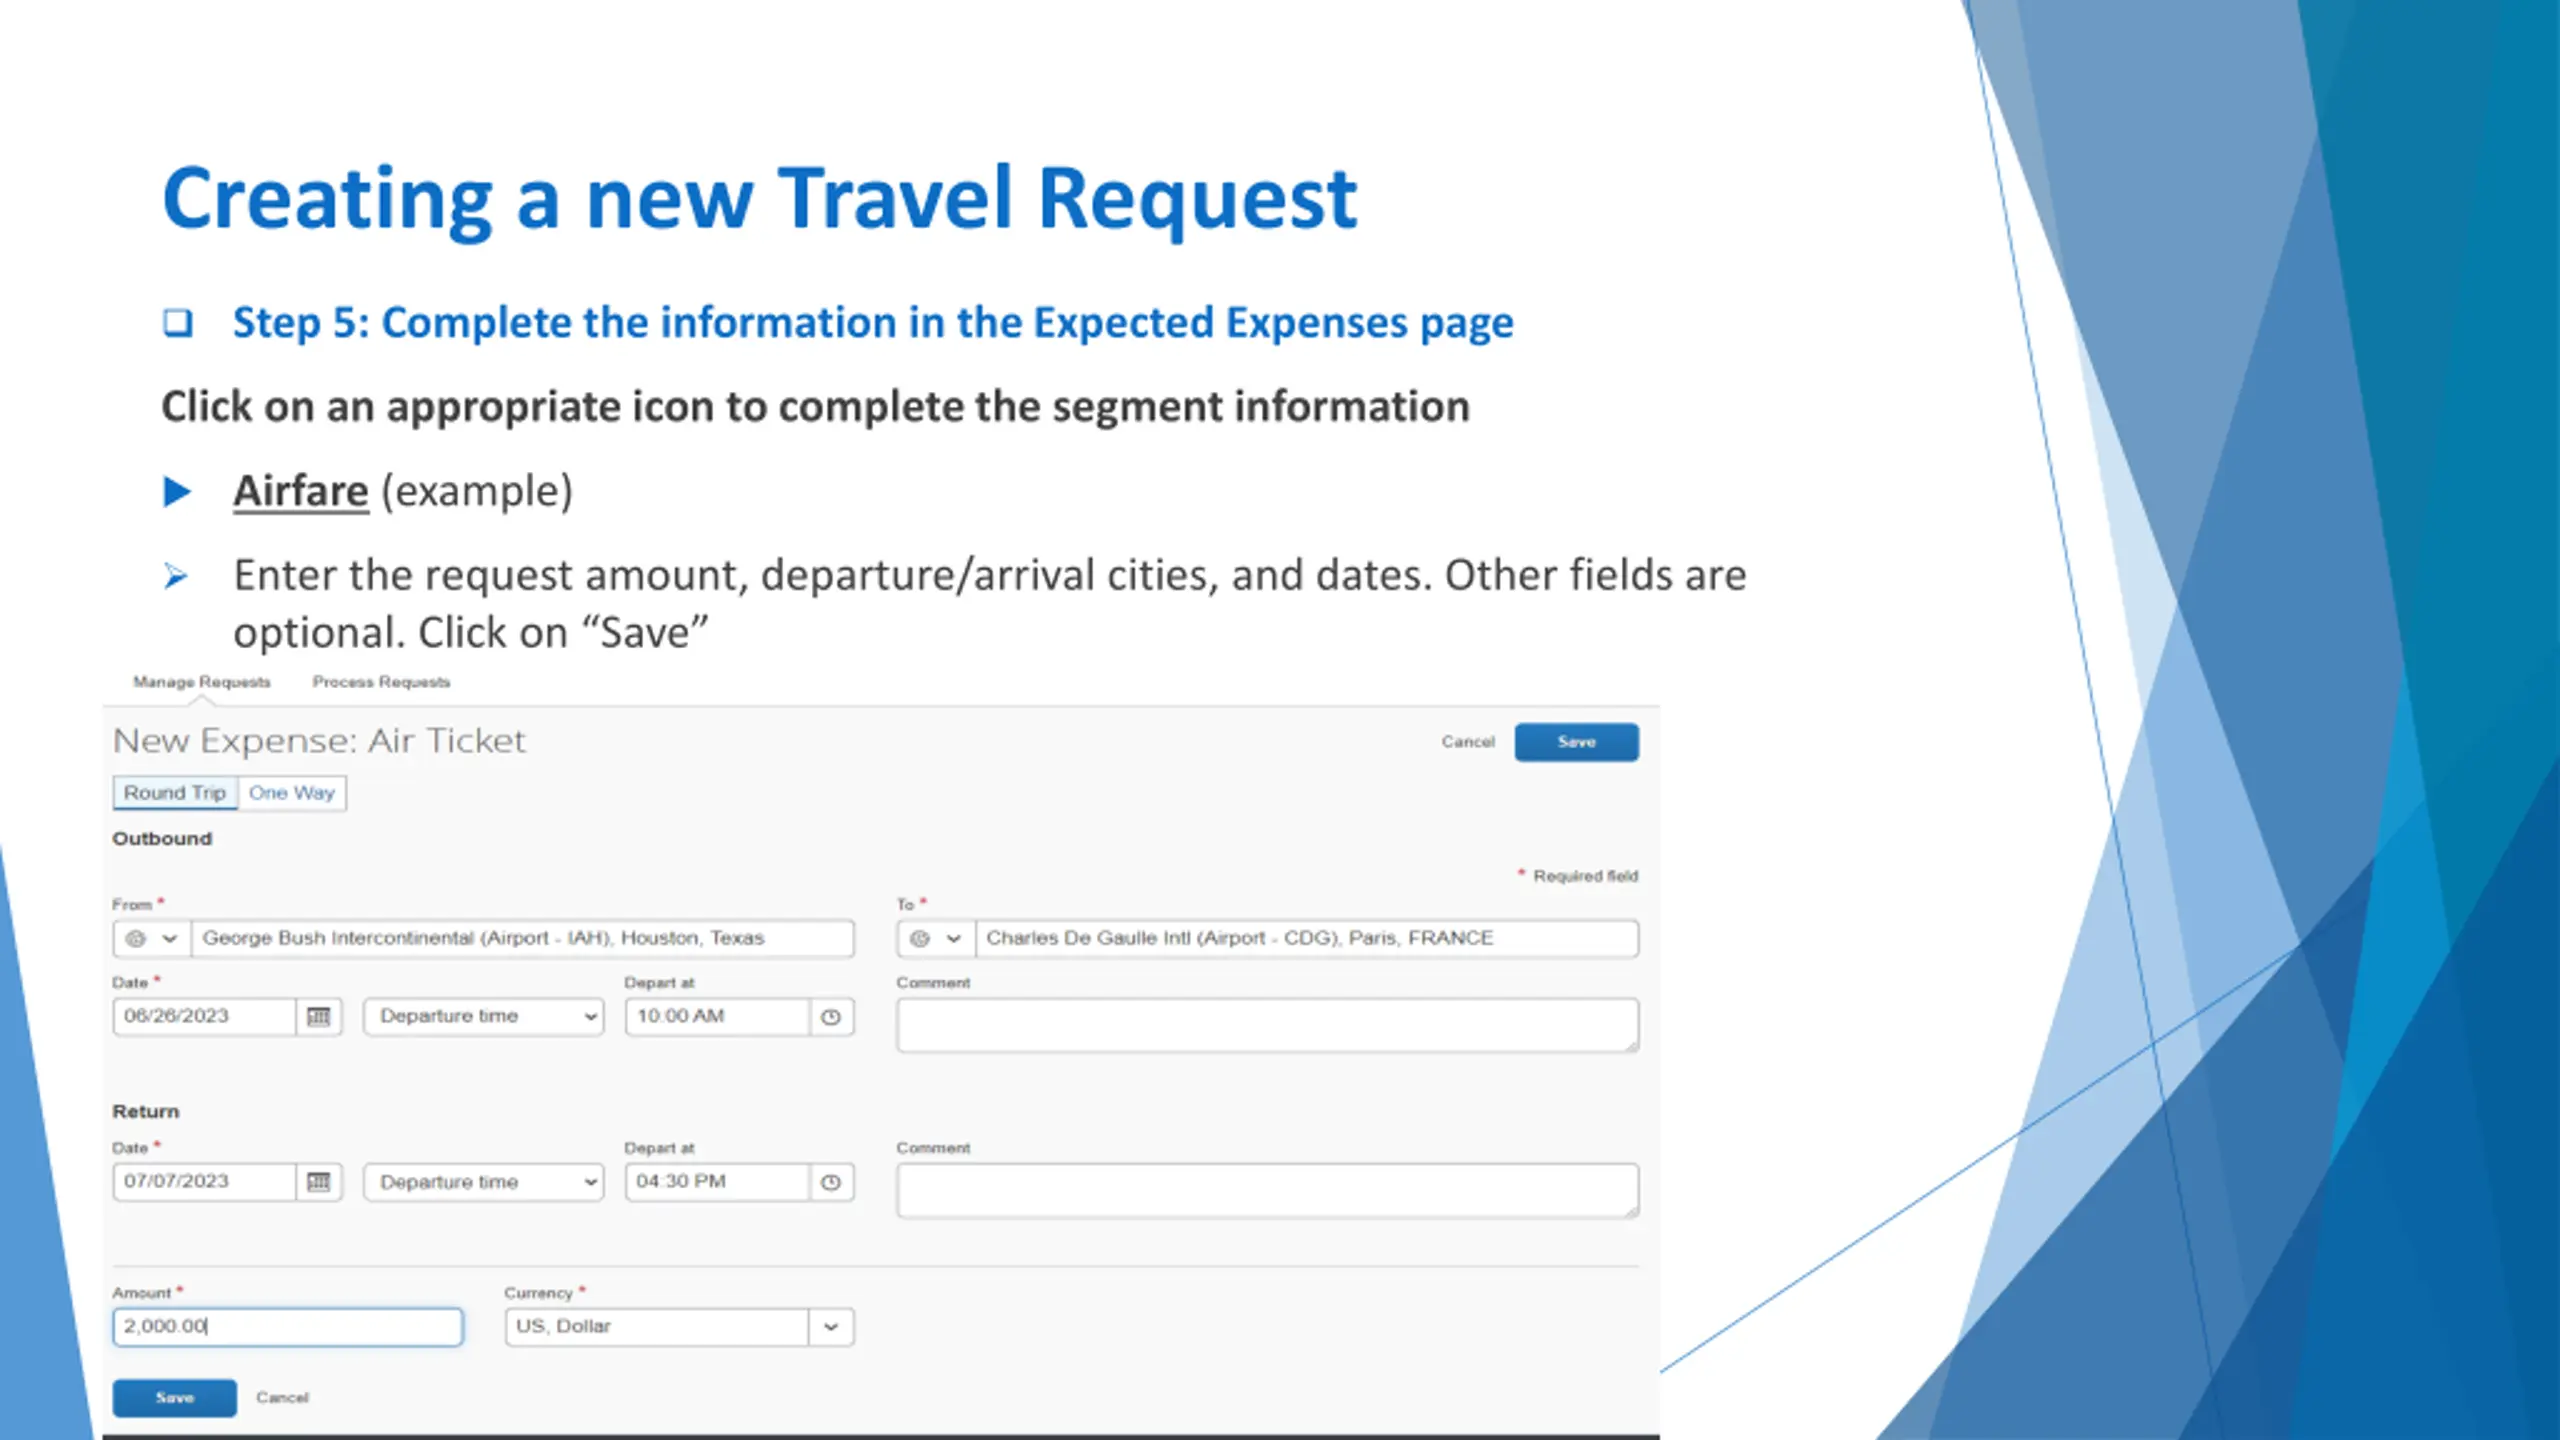The height and width of the screenshot is (1440, 2560).
Task: Click the location type icon in To field
Action: pos(920,939)
